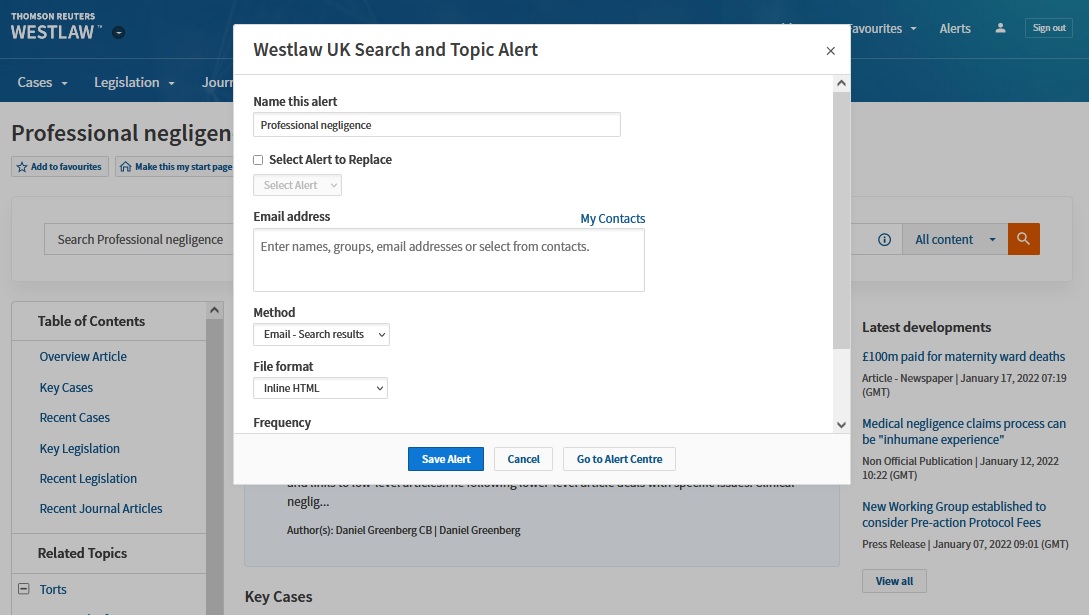Viewport: 1089px width, 615px height.
Task: Collapse the Torts related topic
Action: [x=22, y=589]
